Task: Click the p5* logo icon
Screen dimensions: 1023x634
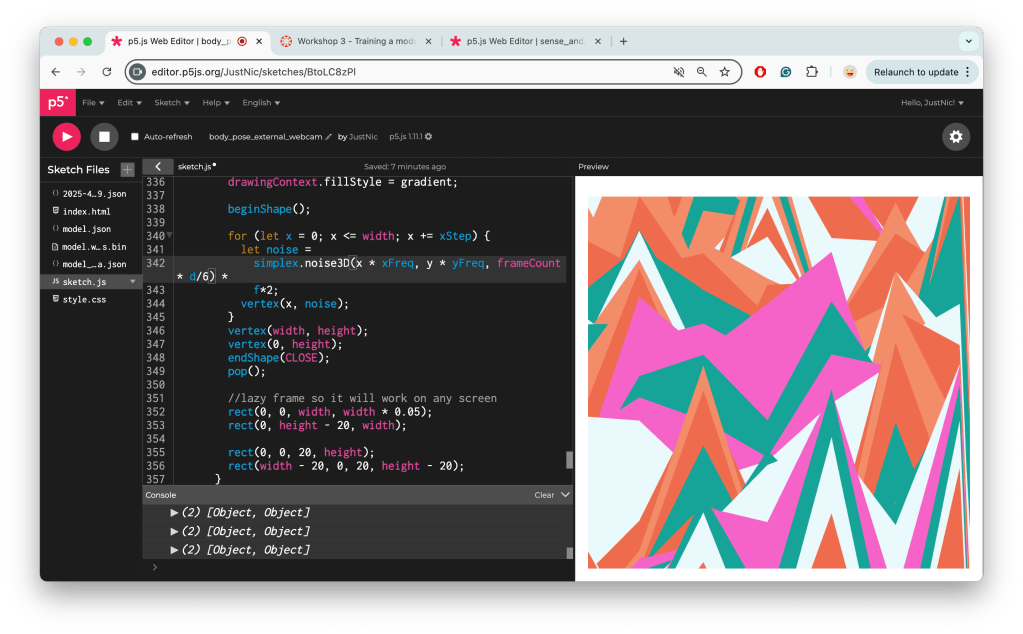Action: coord(57,102)
